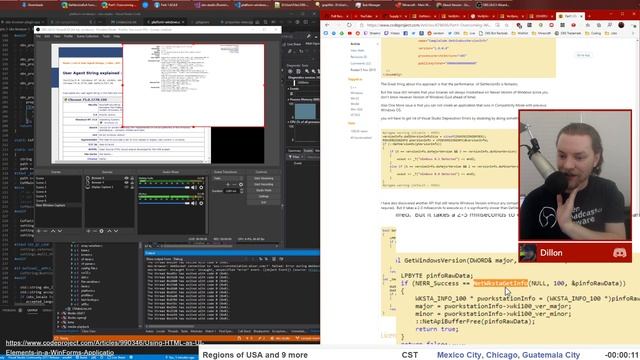Expand the libobs-opengl project in Solution Explorer
The height and width of the screenshot is (360, 640).
58,318
